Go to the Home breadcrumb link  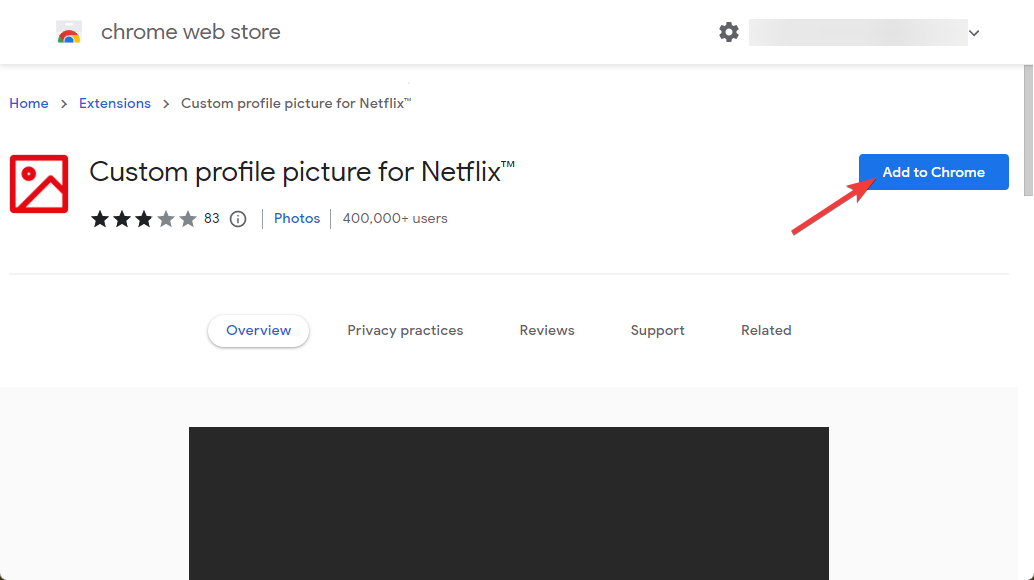coord(29,103)
